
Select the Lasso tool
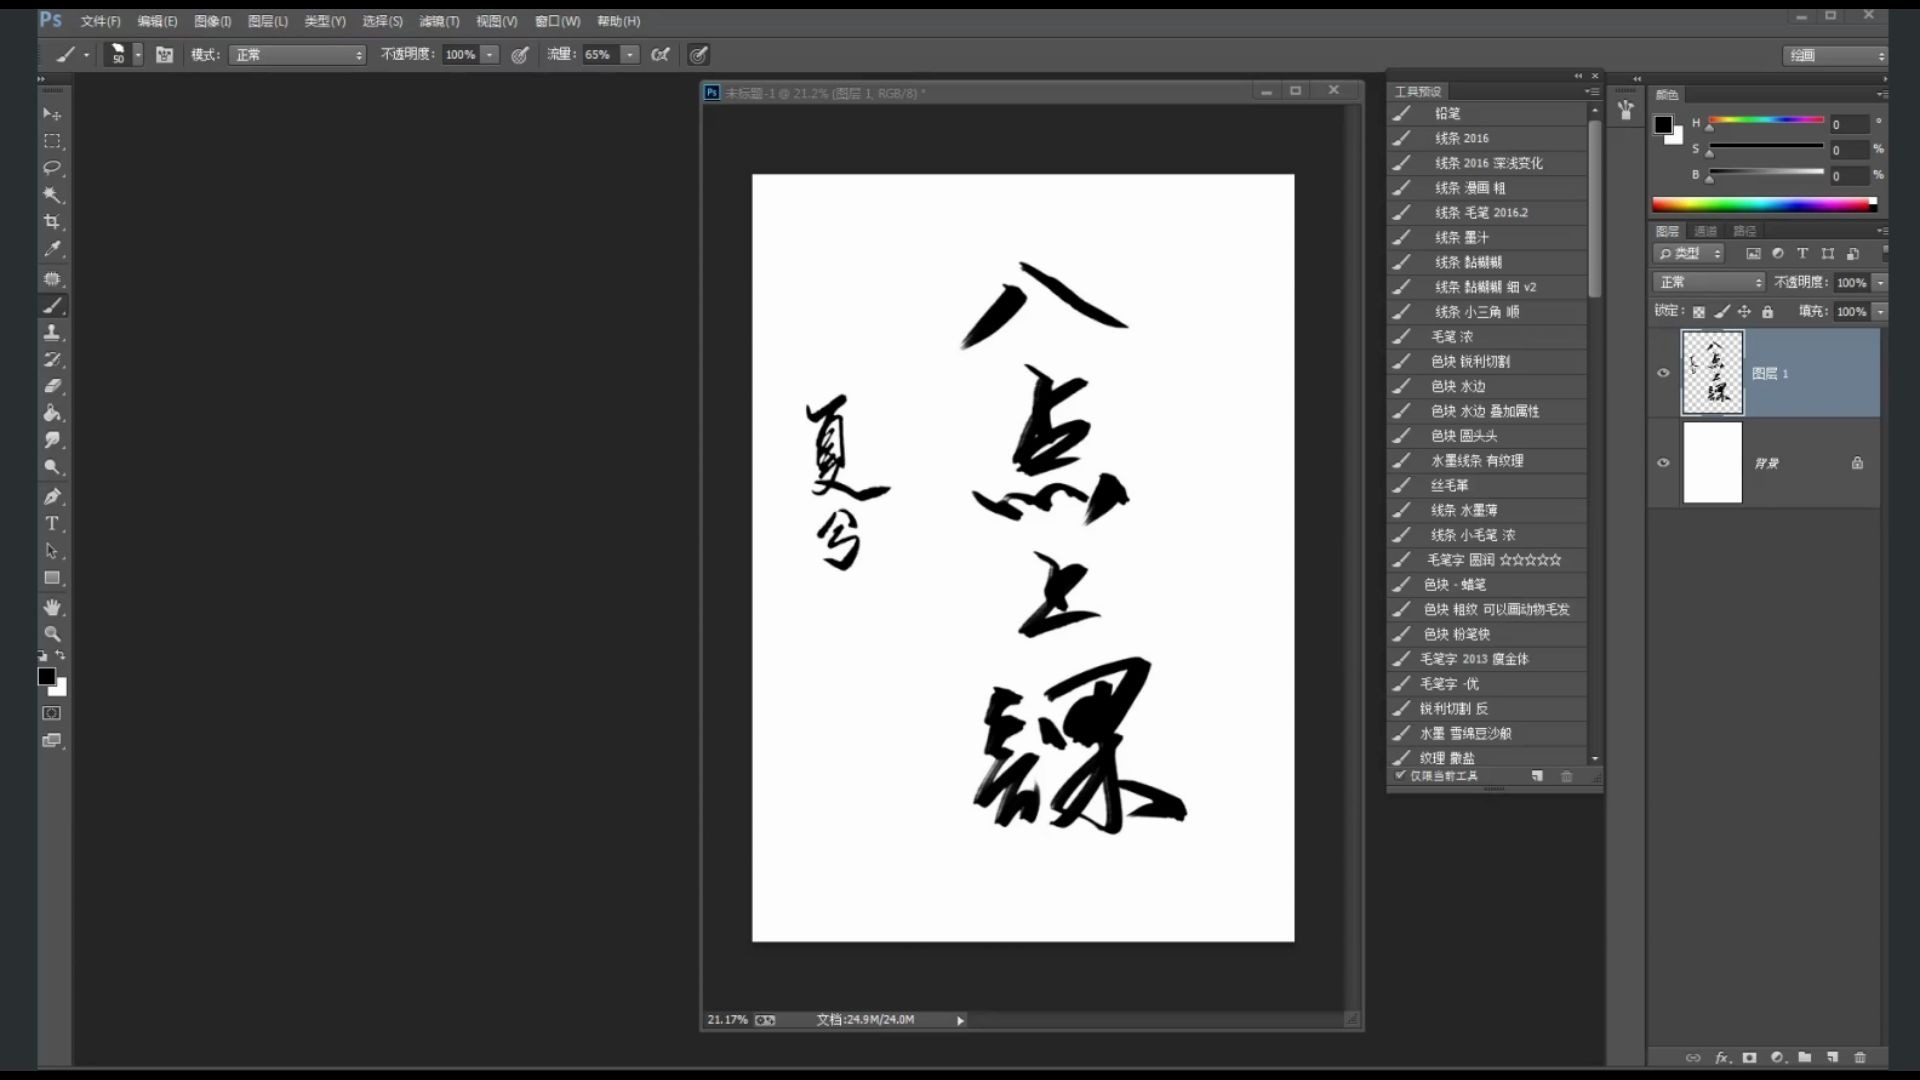[52, 168]
